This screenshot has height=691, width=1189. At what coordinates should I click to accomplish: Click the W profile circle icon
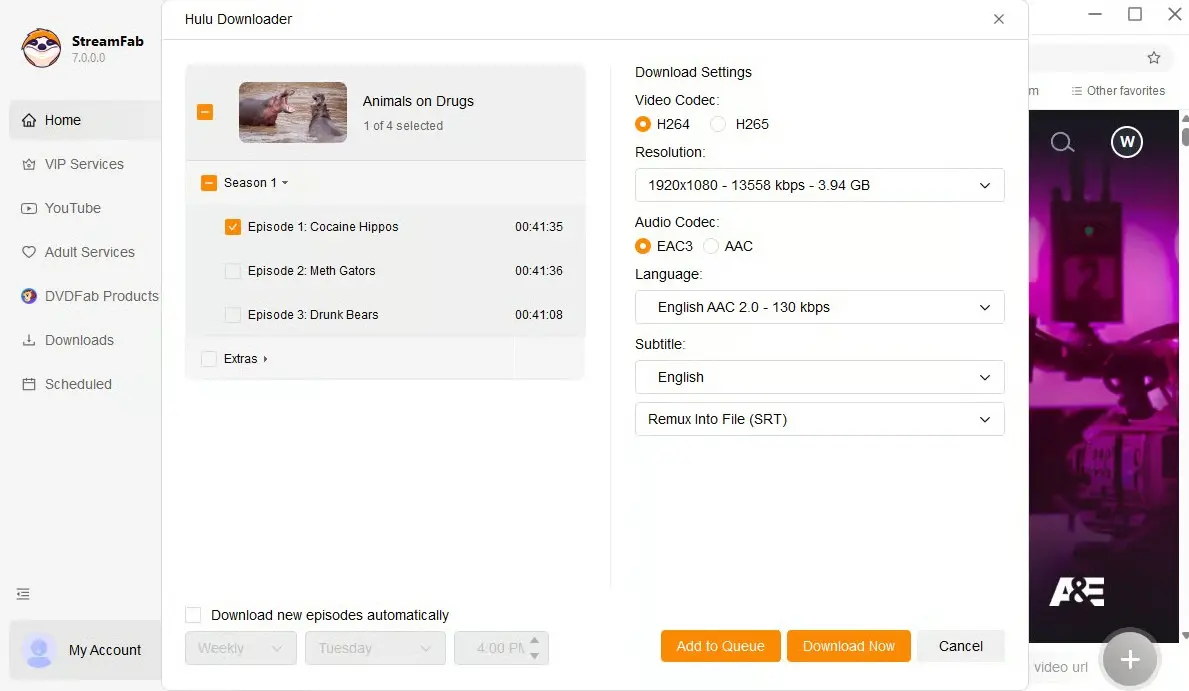(x=1127, y=142)
